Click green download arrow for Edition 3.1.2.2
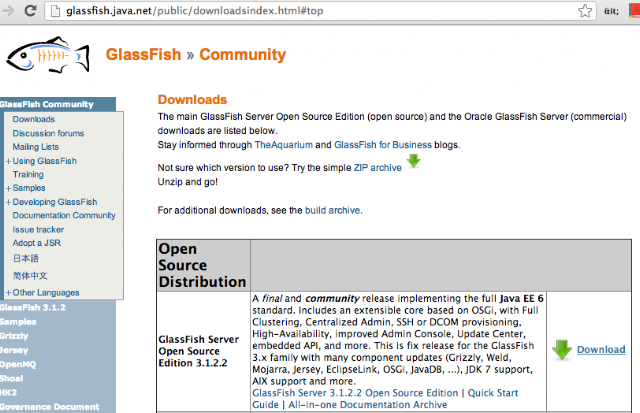640x413 pixels. 562,350
